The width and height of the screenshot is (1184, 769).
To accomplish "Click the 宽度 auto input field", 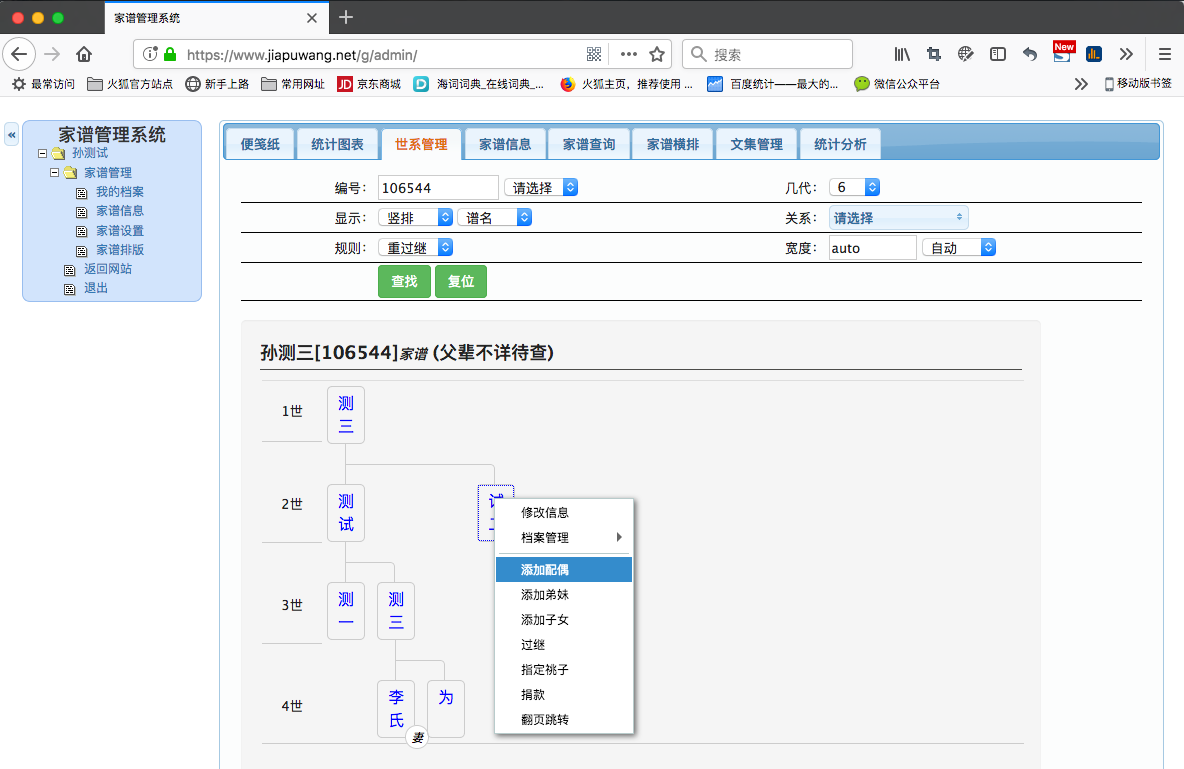I will click(x=872, y=248).
